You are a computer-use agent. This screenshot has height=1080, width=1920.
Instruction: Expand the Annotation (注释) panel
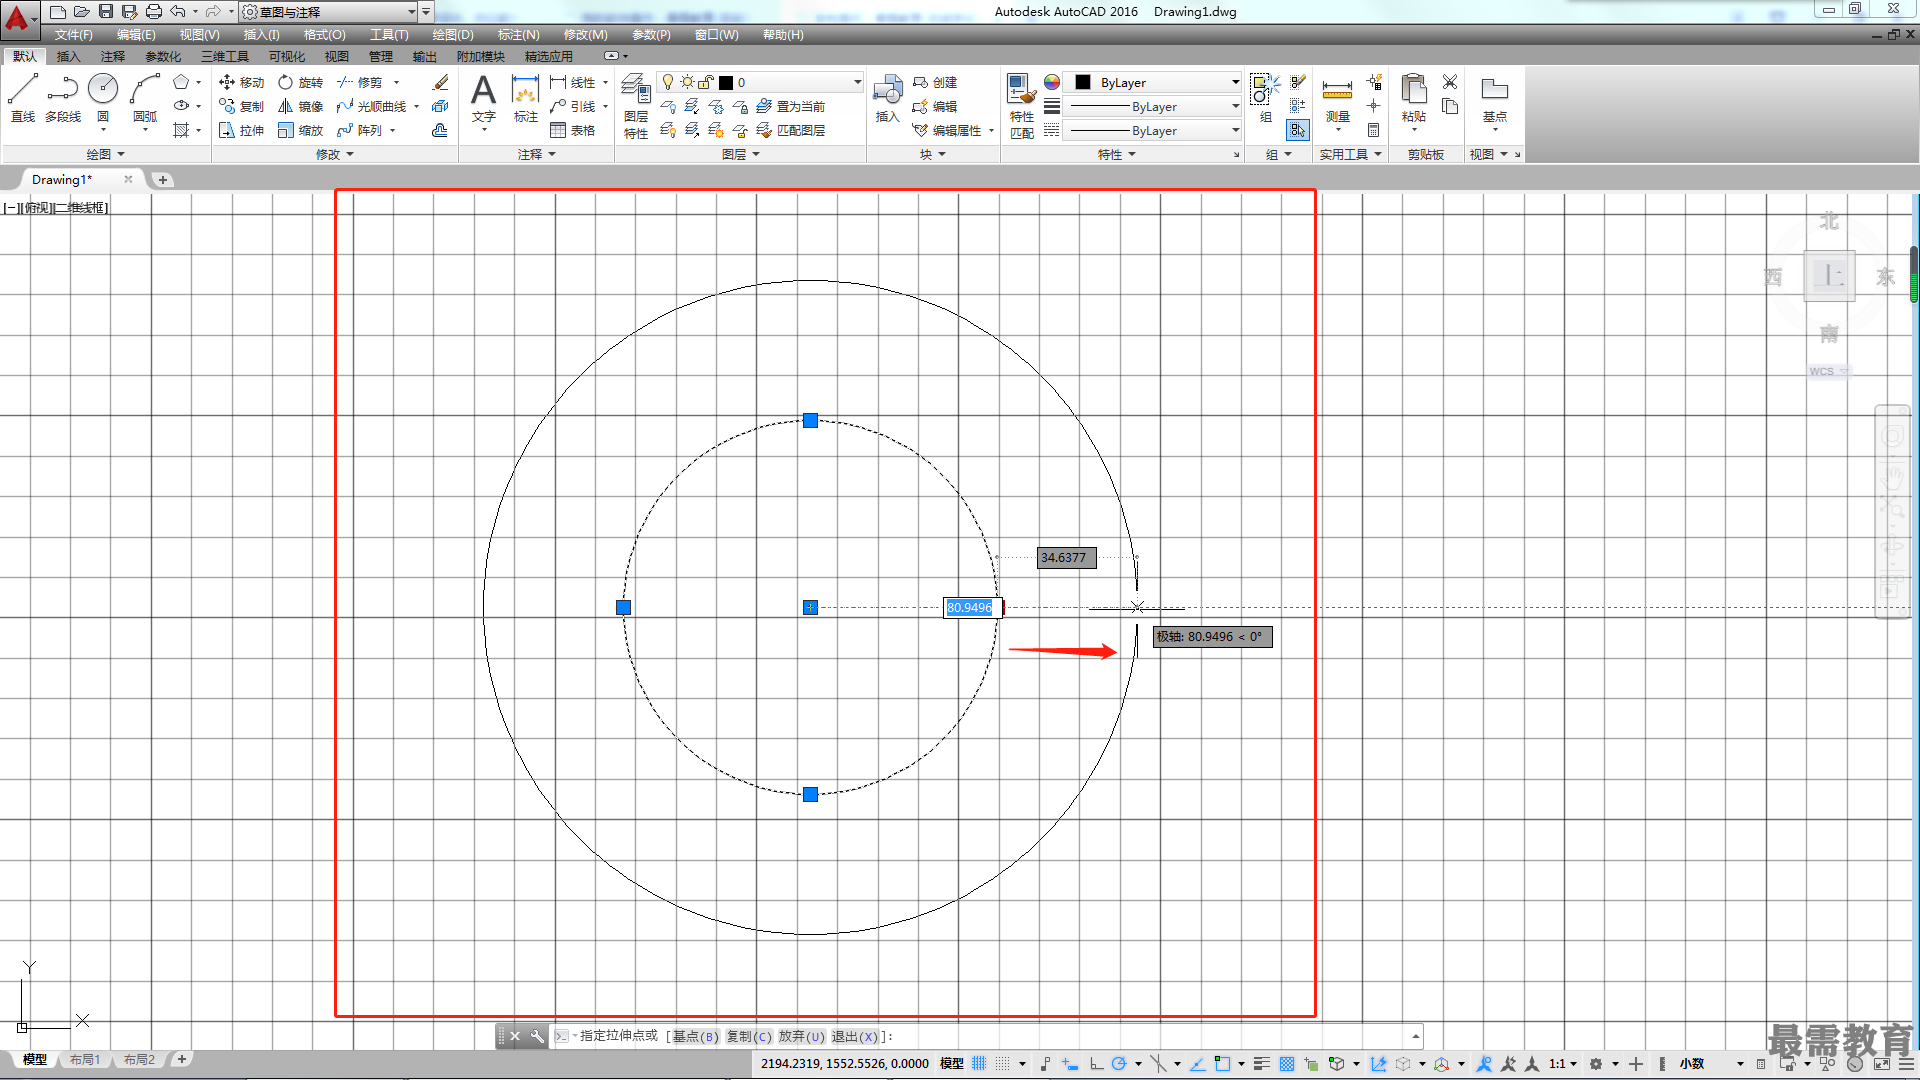[536, 154]
